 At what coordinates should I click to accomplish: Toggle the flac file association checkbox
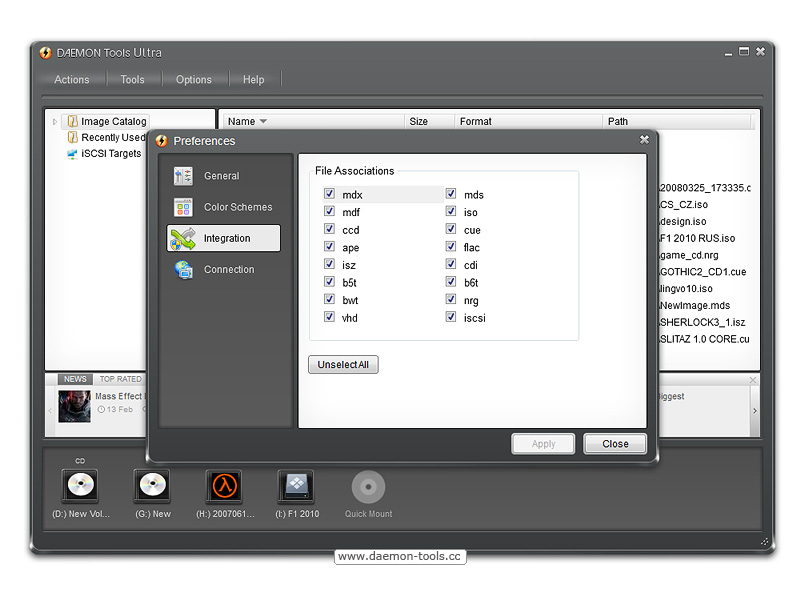coord(451,246)
